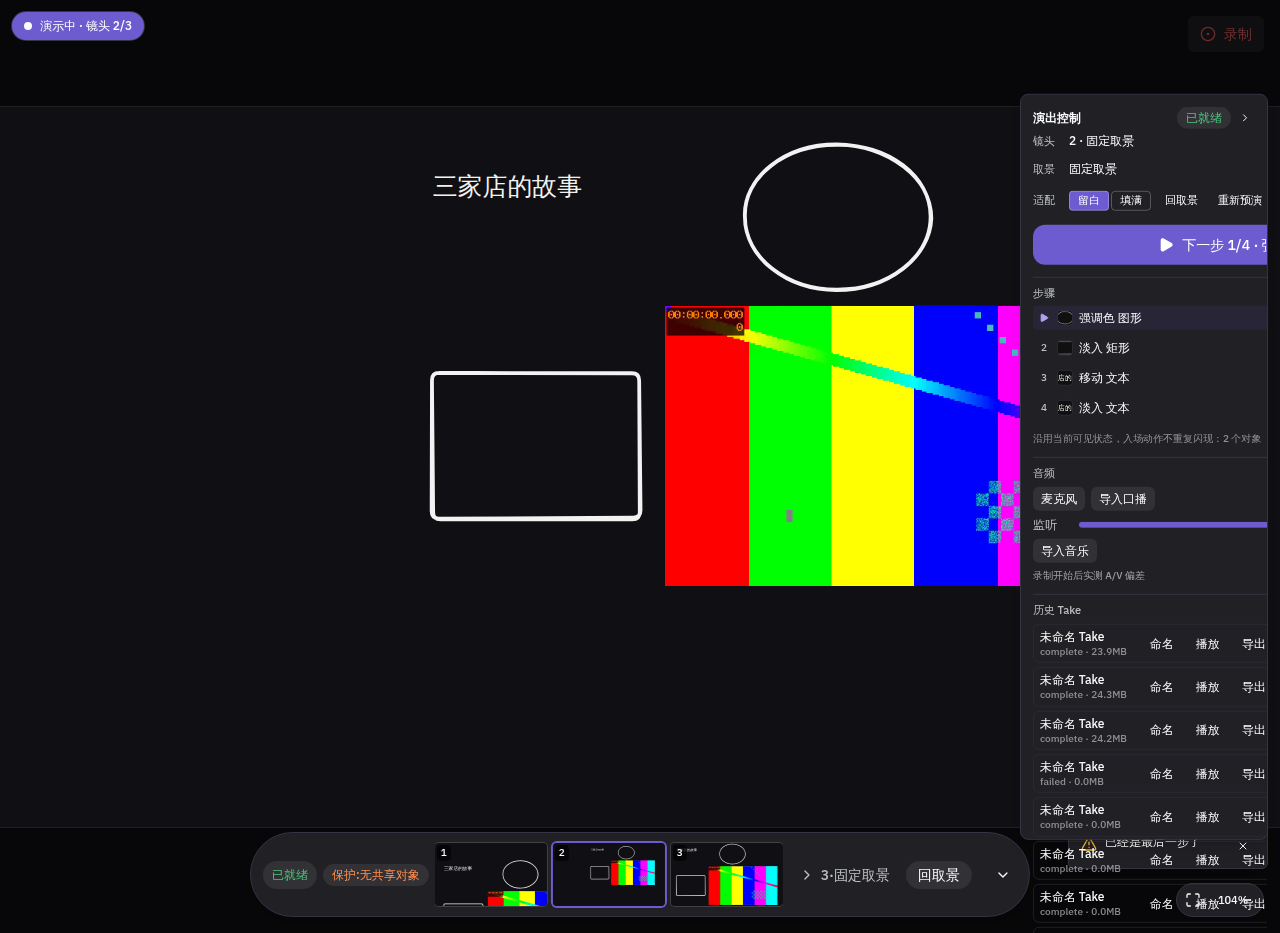Click the 三家店的故事 title text

coord(507,187)
